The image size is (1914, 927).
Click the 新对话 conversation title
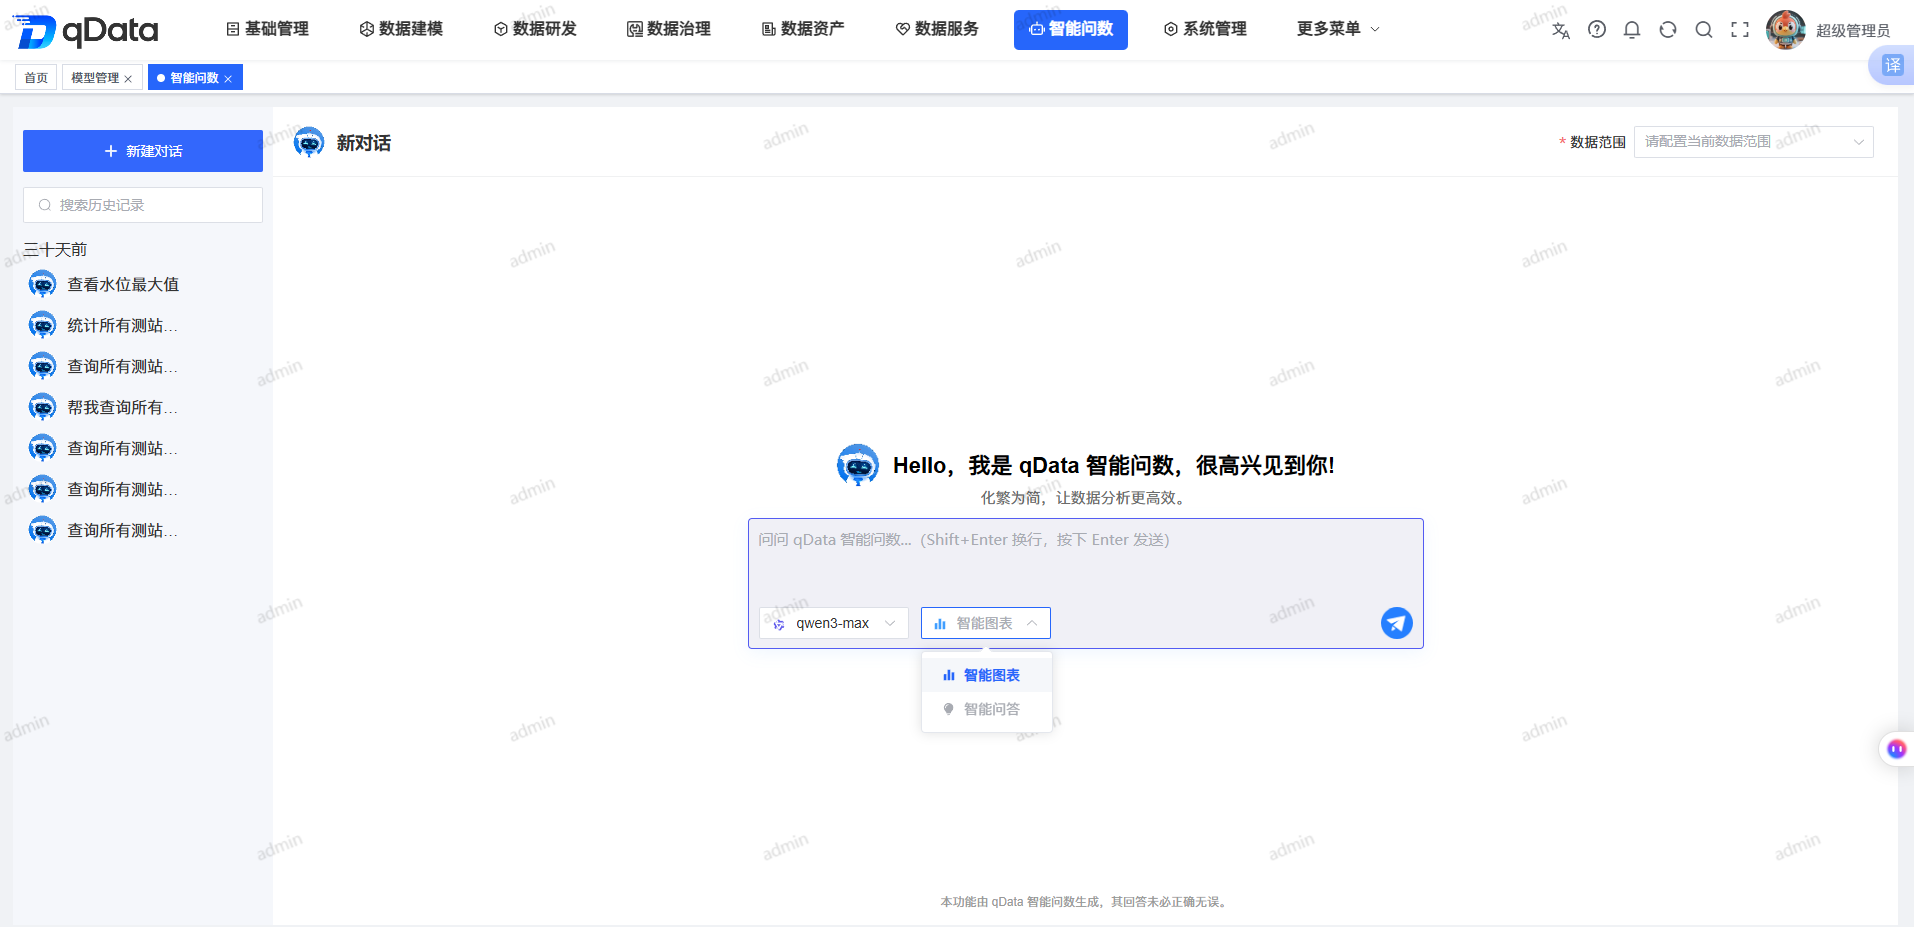pos(364,143)
